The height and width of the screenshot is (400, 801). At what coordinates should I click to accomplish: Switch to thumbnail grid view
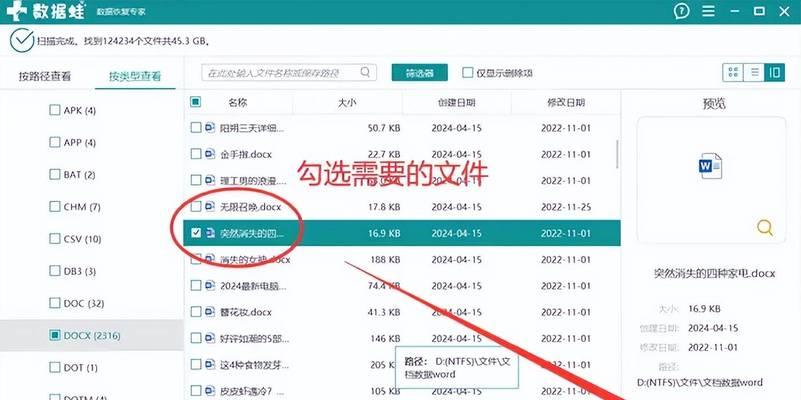733,73
